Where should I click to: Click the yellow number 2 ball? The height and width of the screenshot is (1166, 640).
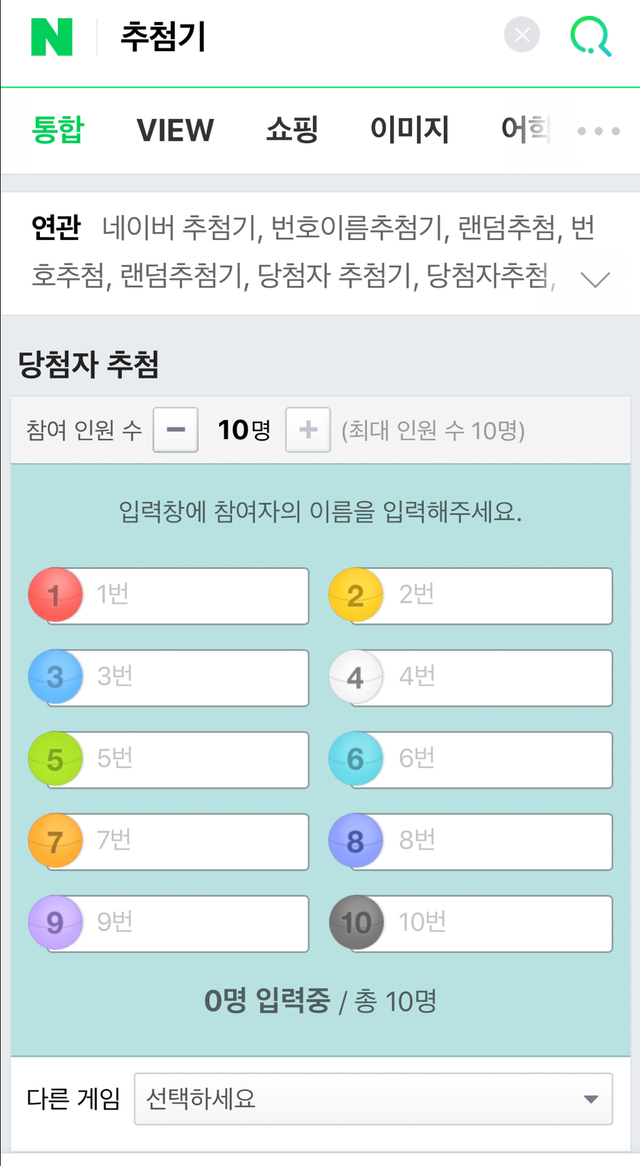tap(356, 596)
